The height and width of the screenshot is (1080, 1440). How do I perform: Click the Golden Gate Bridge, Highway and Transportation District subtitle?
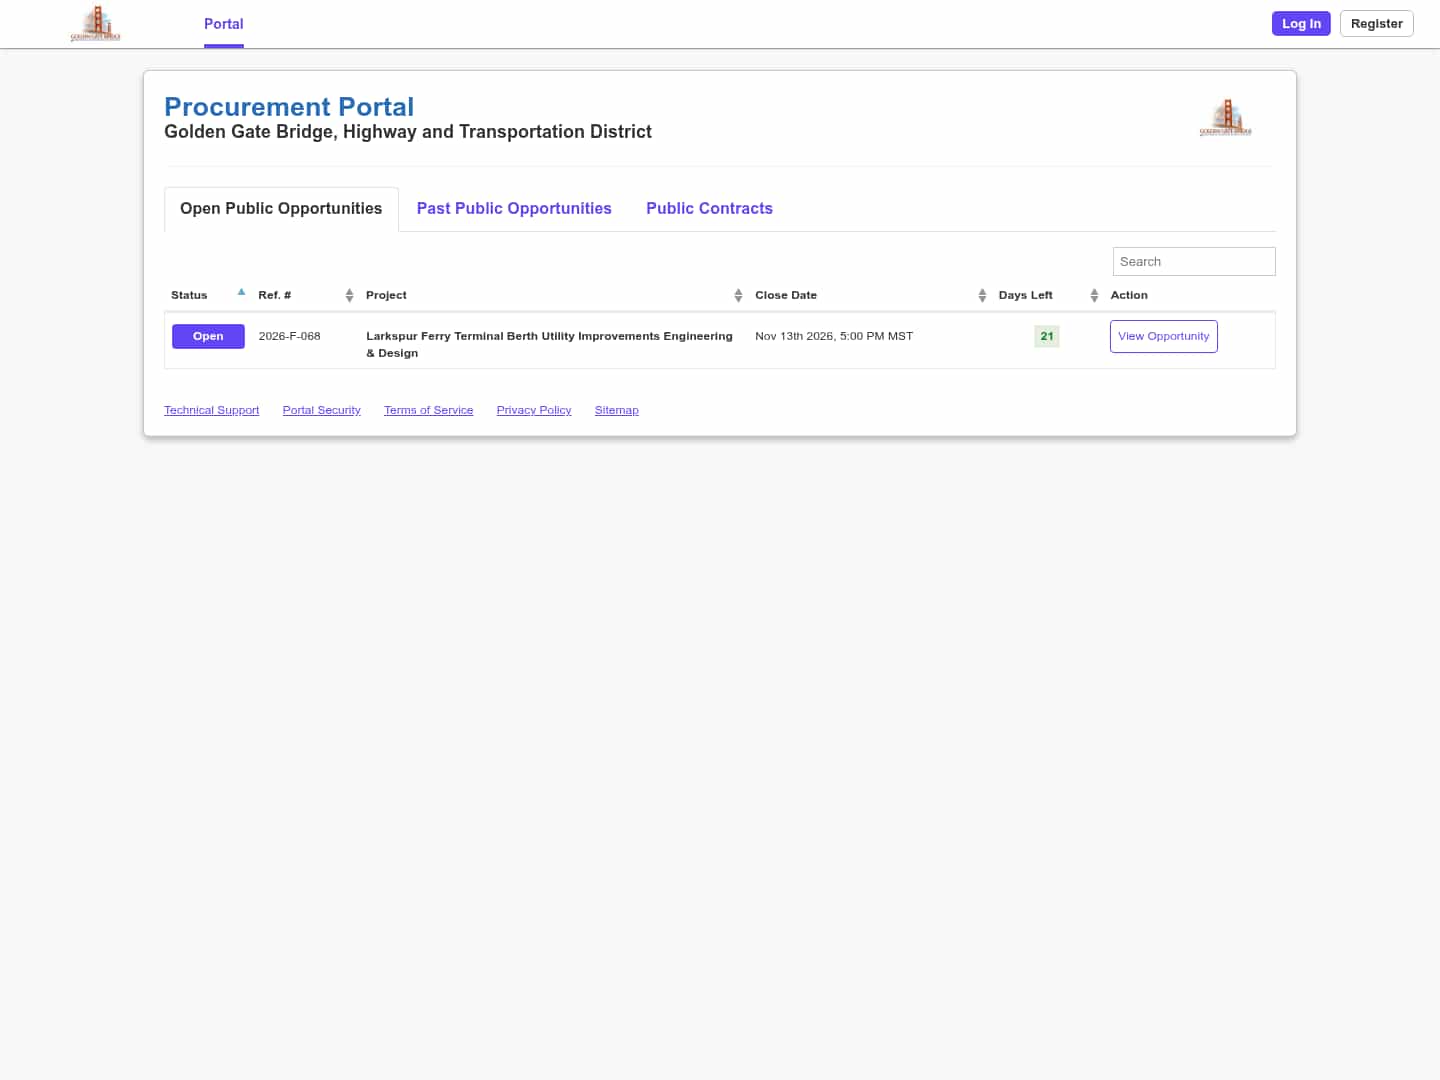(x=408, y=132)
